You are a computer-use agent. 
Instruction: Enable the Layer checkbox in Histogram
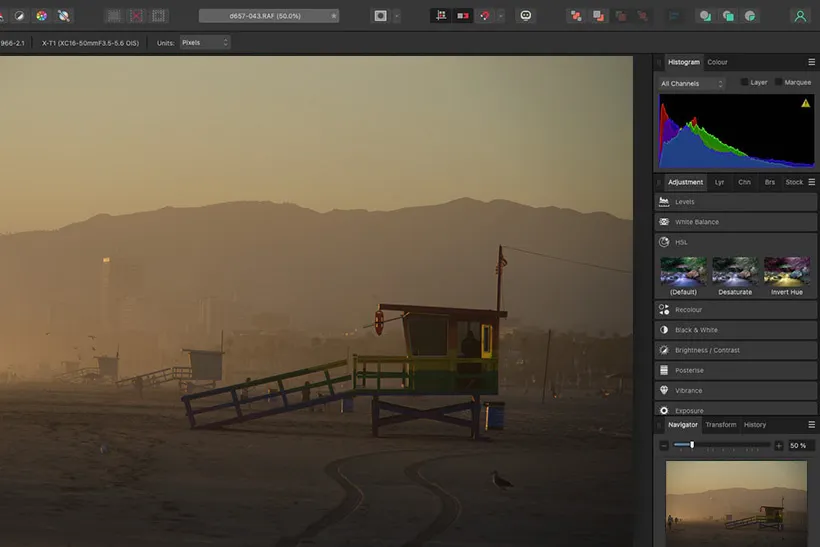(744, 82)
